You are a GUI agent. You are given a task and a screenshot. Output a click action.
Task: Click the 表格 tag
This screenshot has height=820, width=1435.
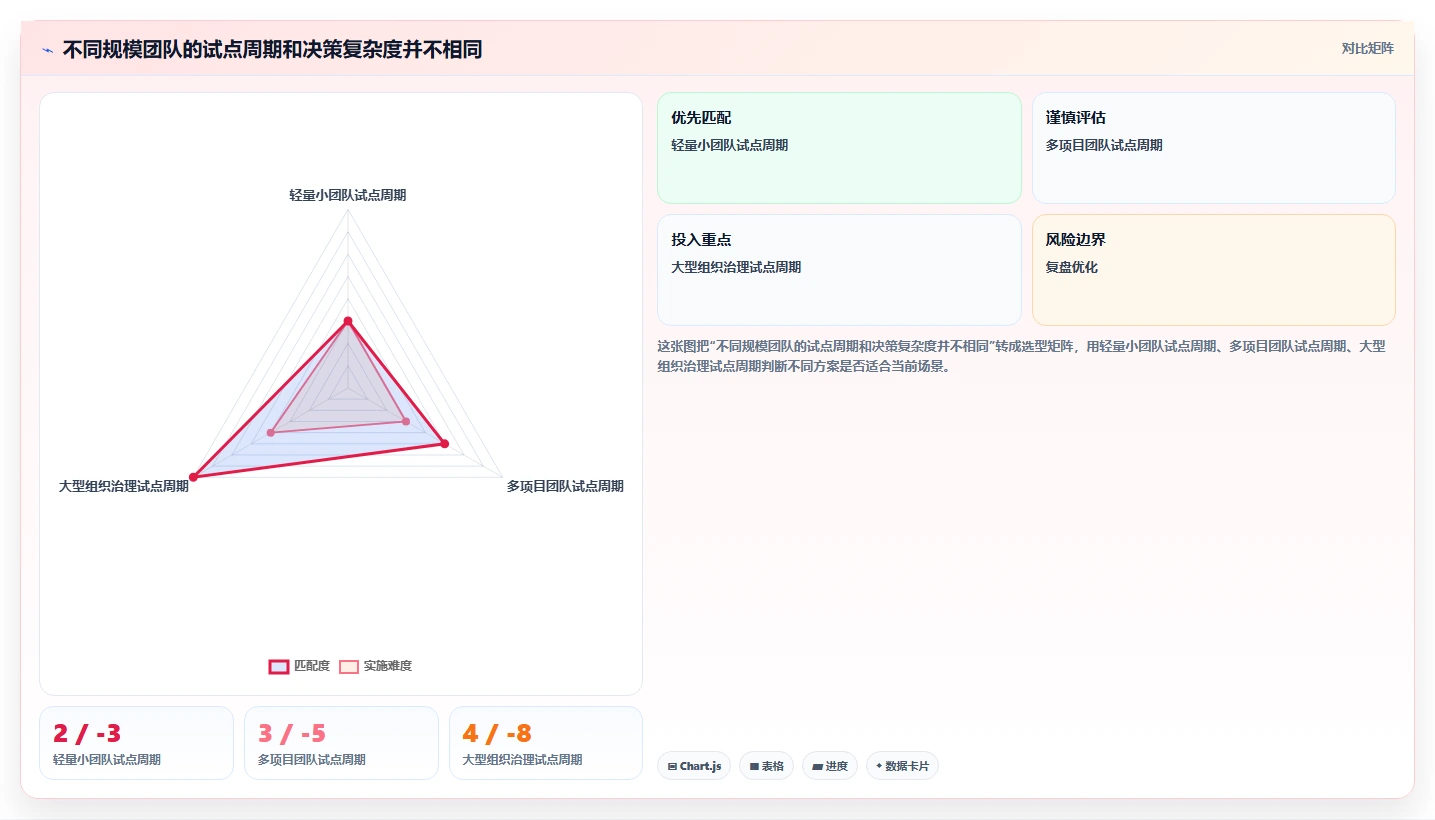[x=767, y=766]
